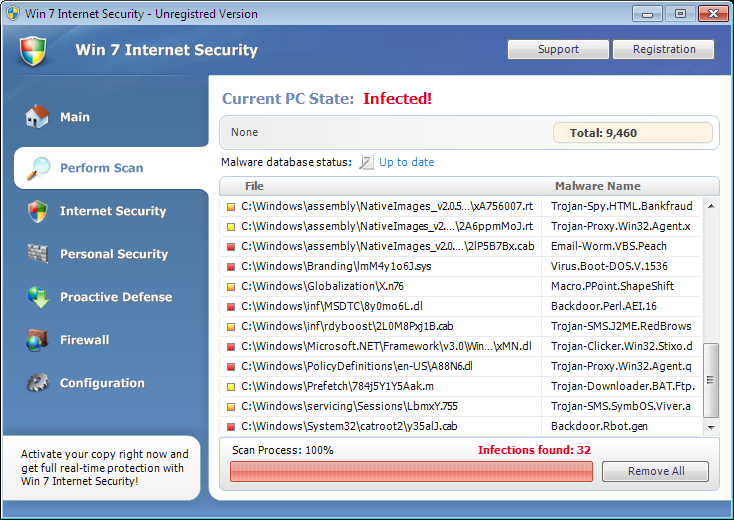
Task: Click the Up to date link
Action: 406,162
